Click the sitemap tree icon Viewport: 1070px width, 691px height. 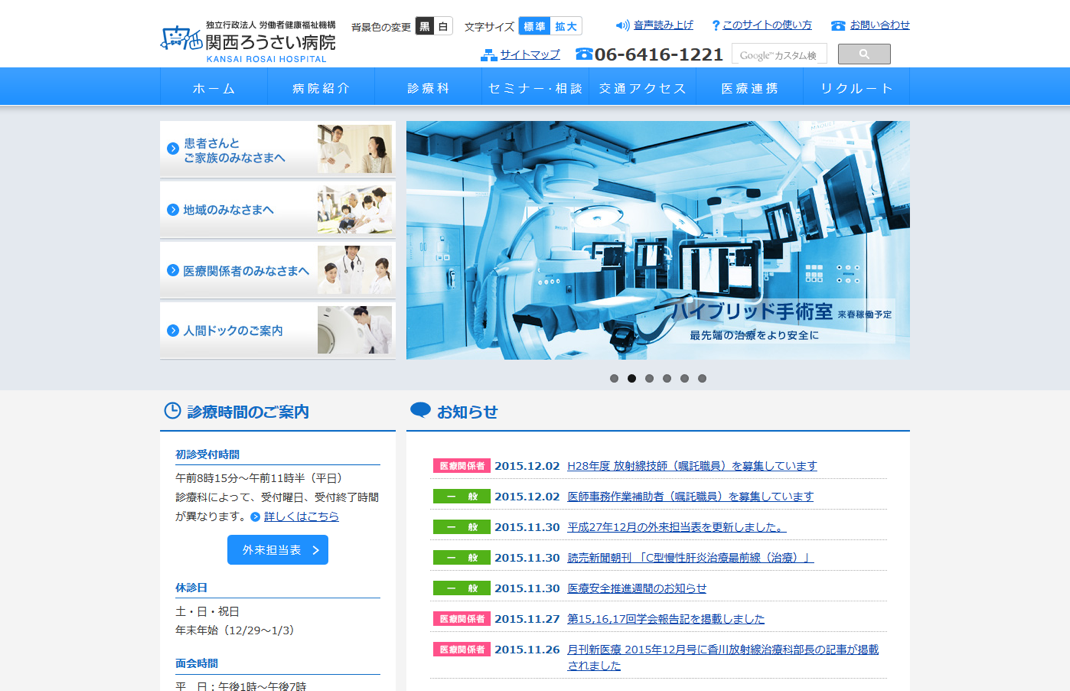click(x=489, y=55)
